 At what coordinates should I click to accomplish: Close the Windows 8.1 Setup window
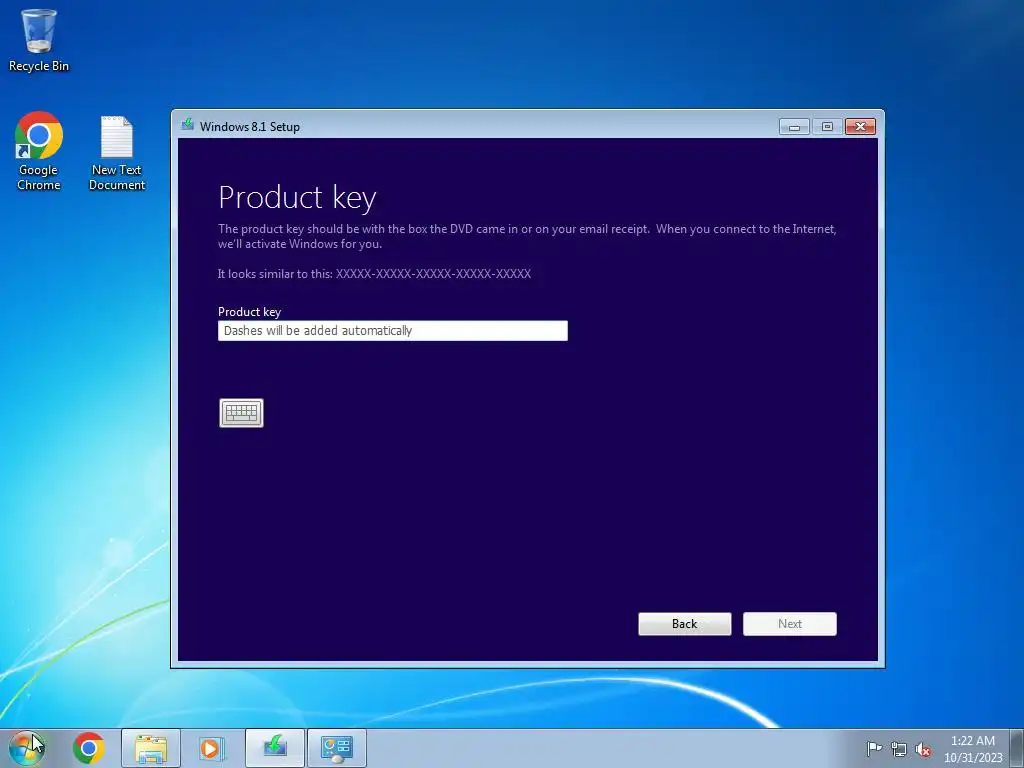(x=860, y=127)
